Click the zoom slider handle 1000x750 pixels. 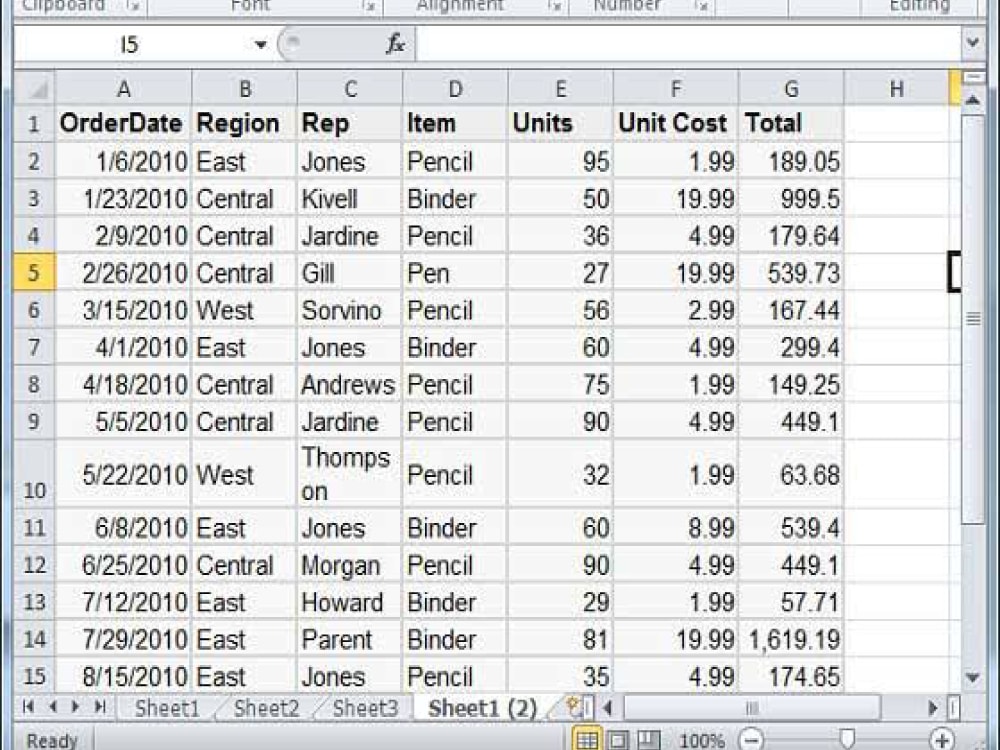coord(847,740)
